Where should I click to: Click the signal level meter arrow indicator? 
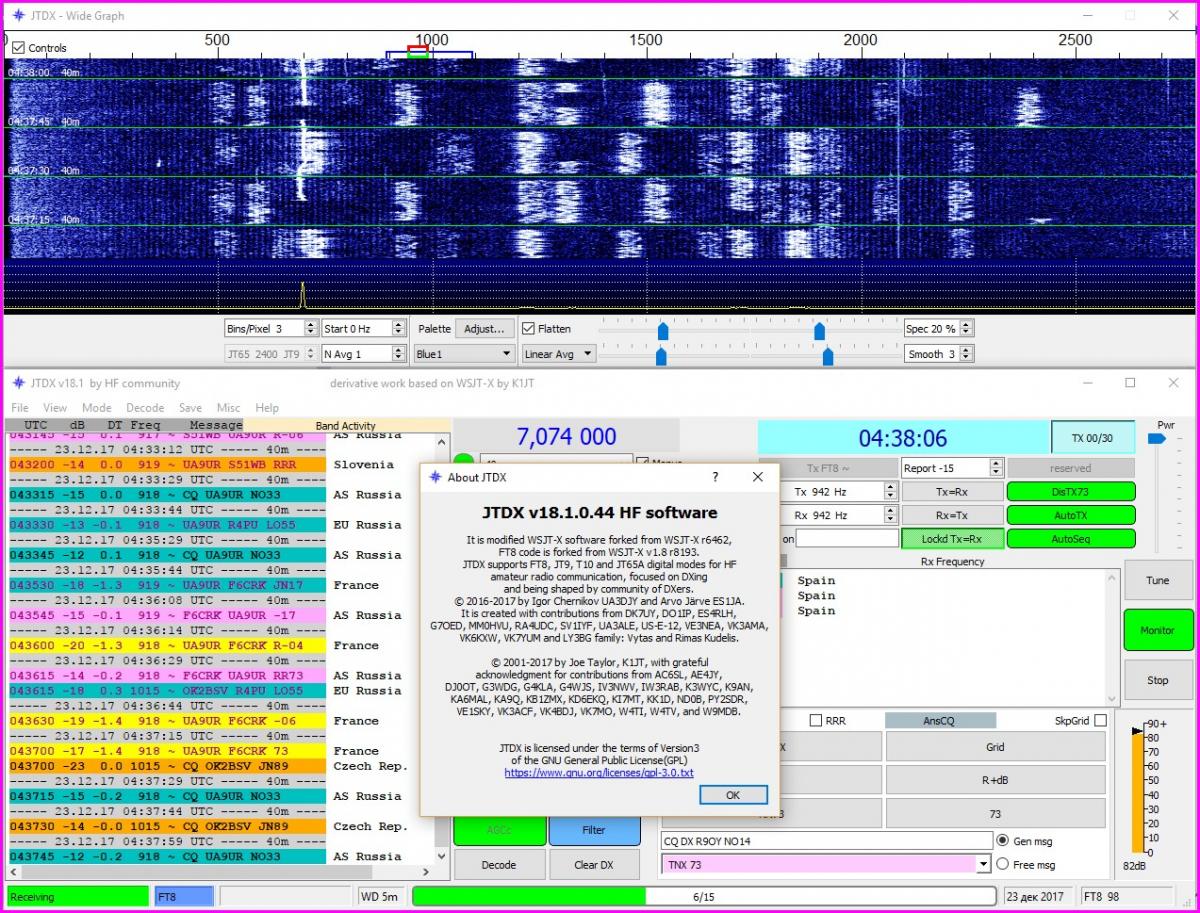(1136, 732)
